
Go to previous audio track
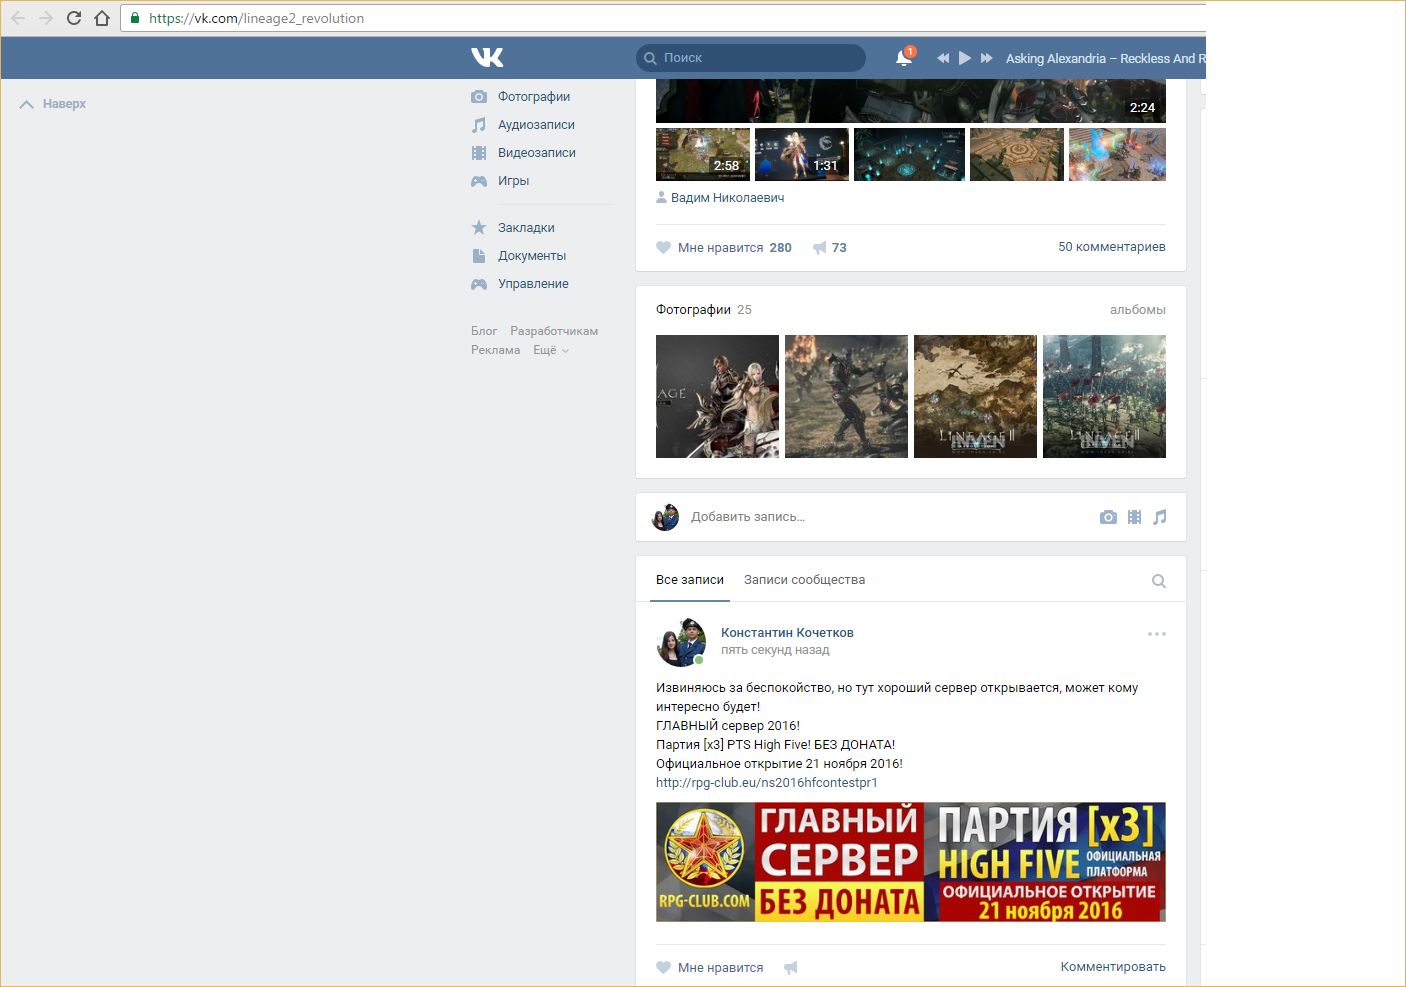coord(942,58)
